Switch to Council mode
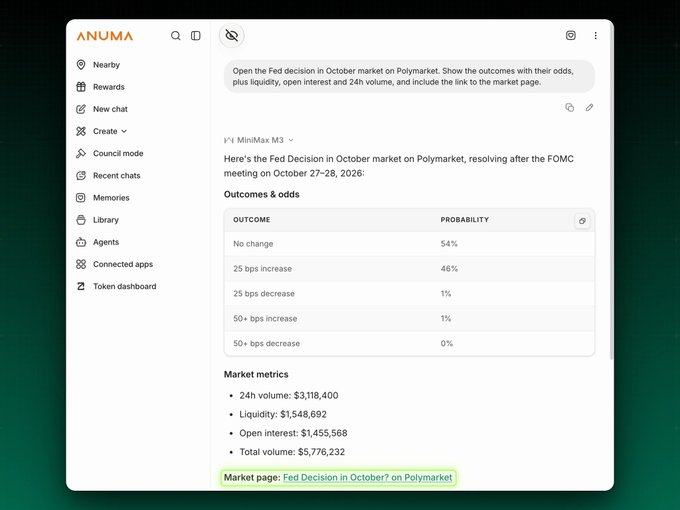Screen dimensions: 680x510 pos(118,153)
